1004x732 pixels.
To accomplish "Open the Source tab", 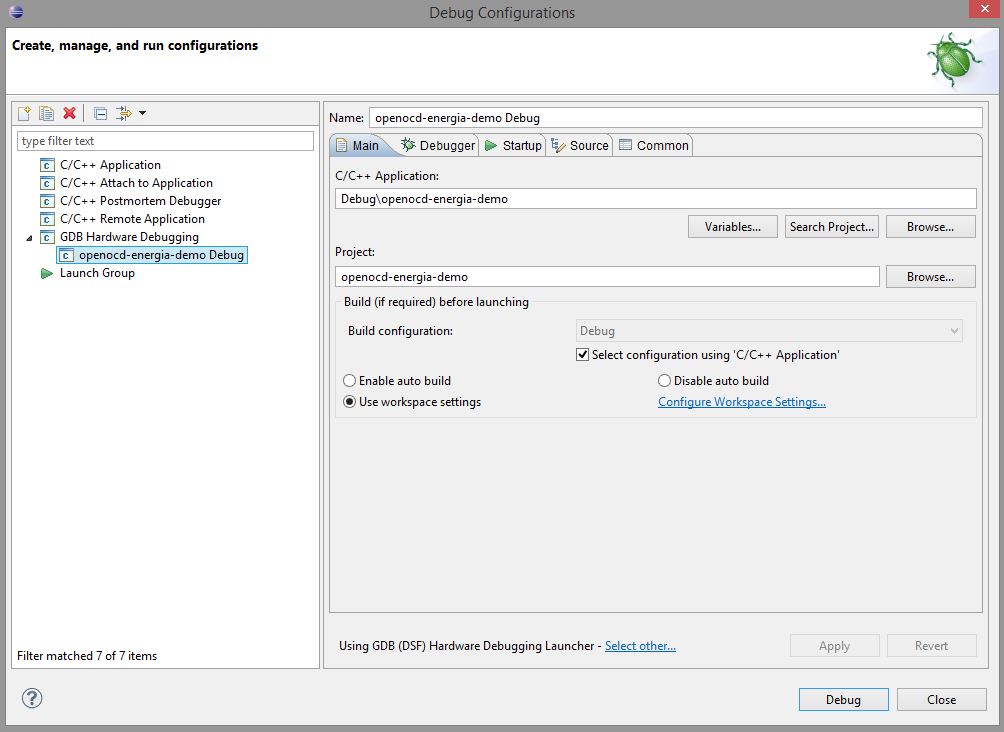I will click(579, 145).
